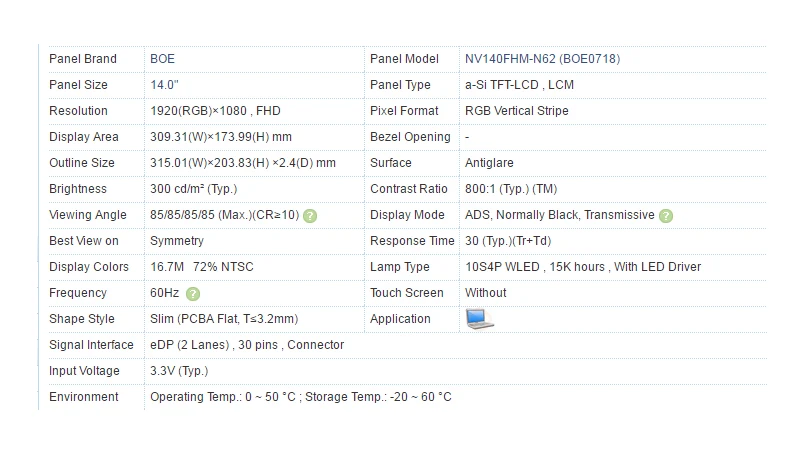Screen dimensions: 800x450
Task: Click the 309.31(W)×173.99(H) mm display area
Action: click(x=221, y=137)
